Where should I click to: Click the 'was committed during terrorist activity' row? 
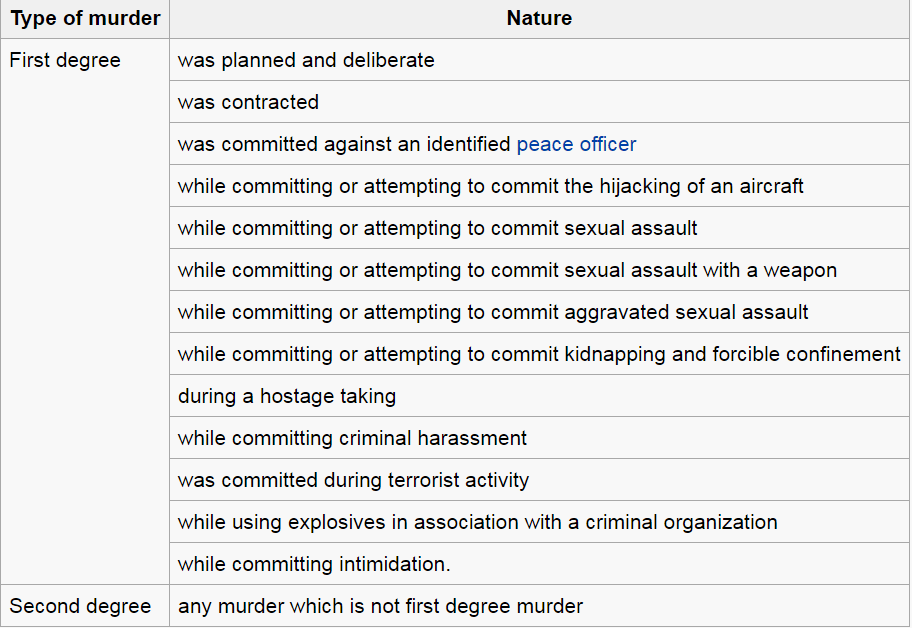tap(353, 480)
